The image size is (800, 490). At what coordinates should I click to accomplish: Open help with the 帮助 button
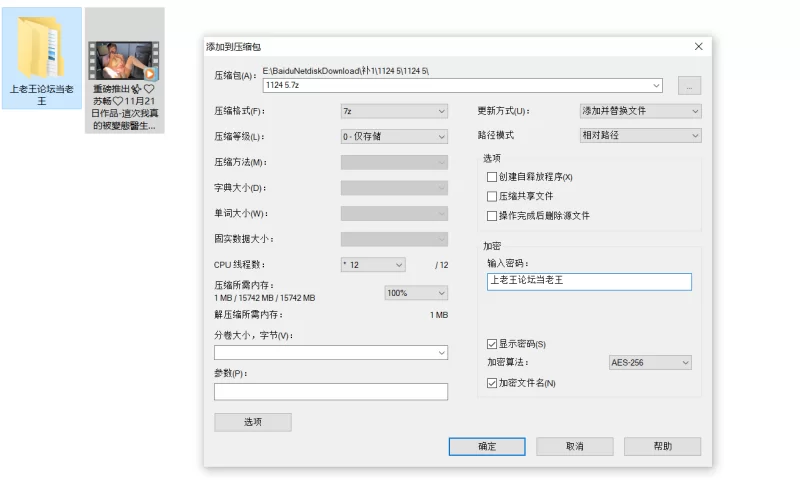(662, 447)
